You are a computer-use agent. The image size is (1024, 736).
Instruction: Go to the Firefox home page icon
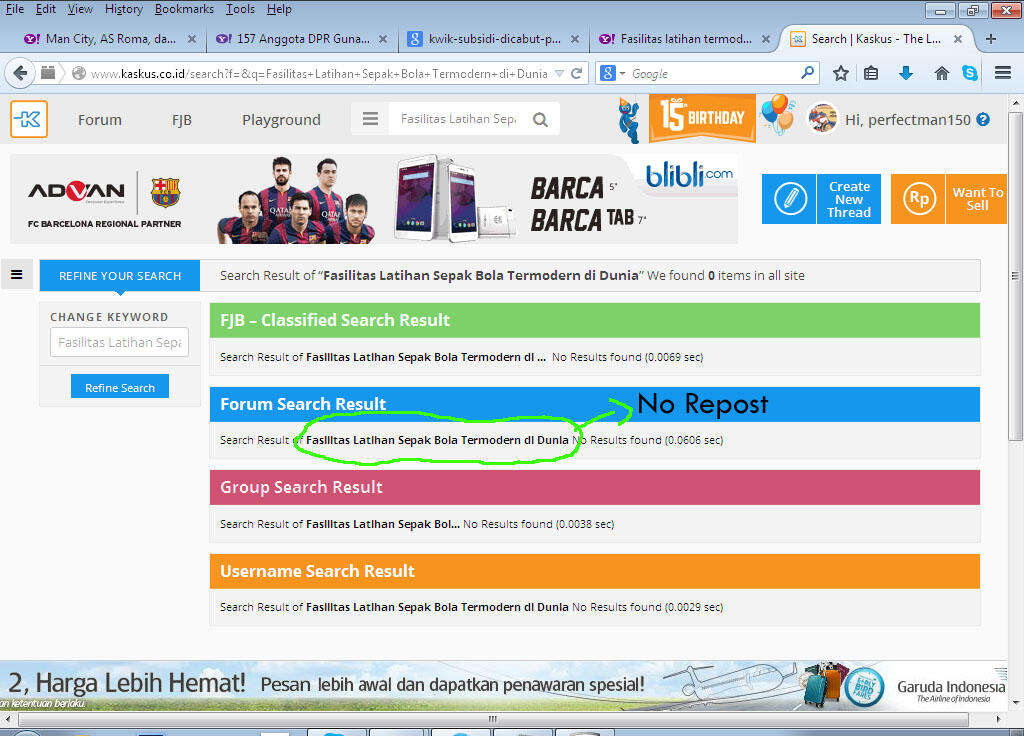click(x=941, y=73)
